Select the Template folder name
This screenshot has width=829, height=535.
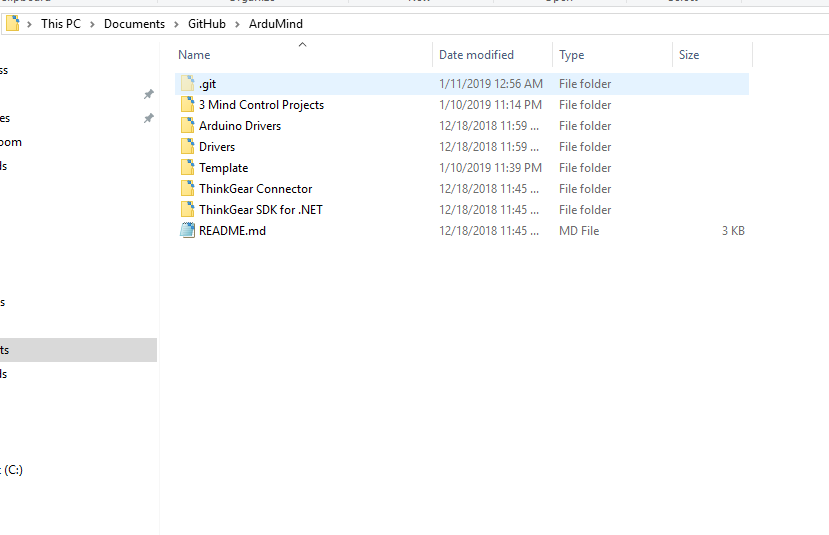[x=224, y=168]
